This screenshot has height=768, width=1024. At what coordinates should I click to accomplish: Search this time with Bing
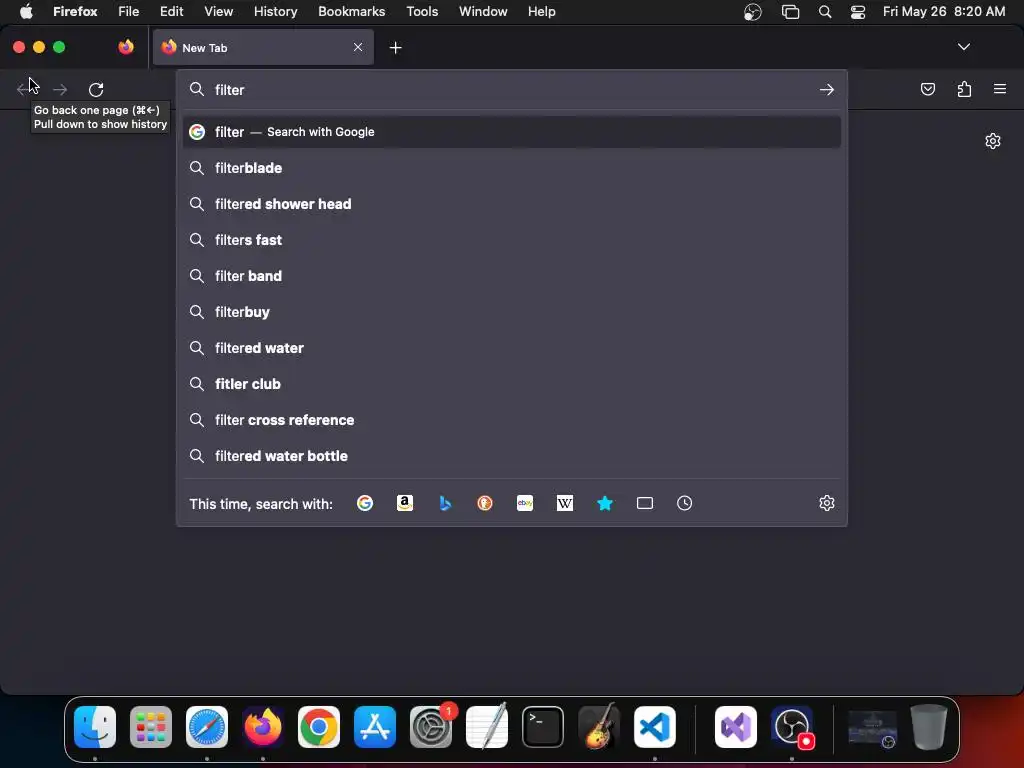point(445,503)
